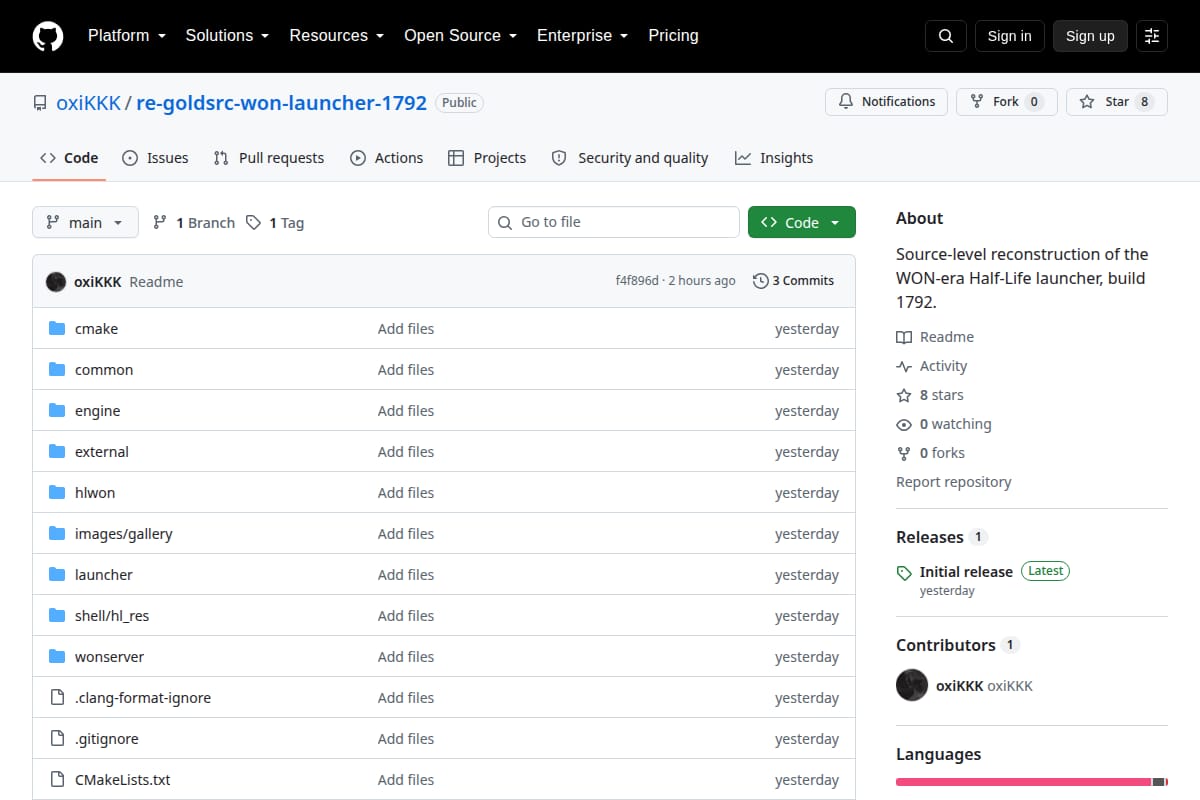Click the book icon next to Readme
The image size is (1200, 800).
click(x=904, y=337)
